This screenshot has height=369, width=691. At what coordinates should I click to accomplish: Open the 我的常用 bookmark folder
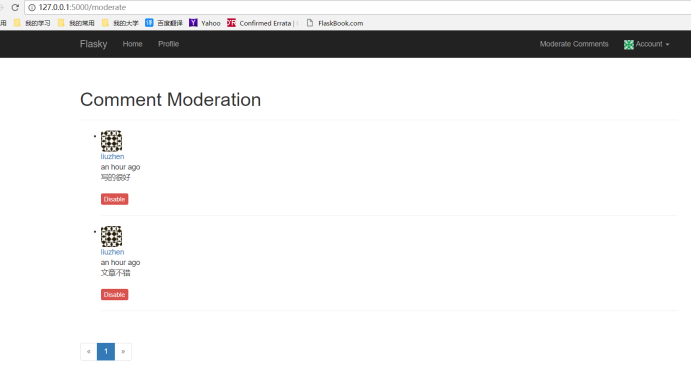[76, 23]
